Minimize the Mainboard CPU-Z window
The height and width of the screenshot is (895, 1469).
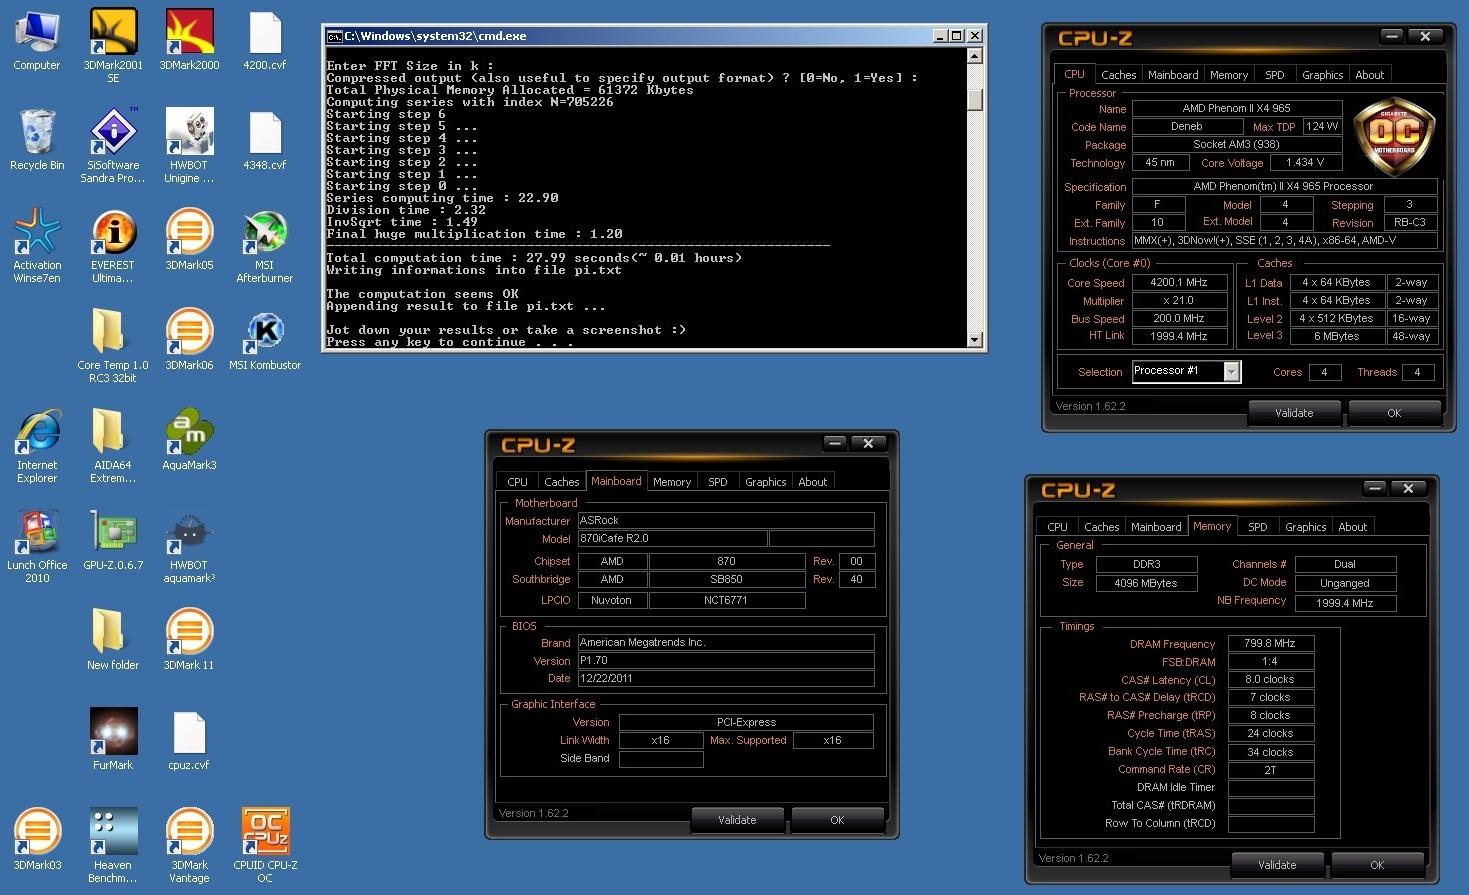(x=834, y=444)
